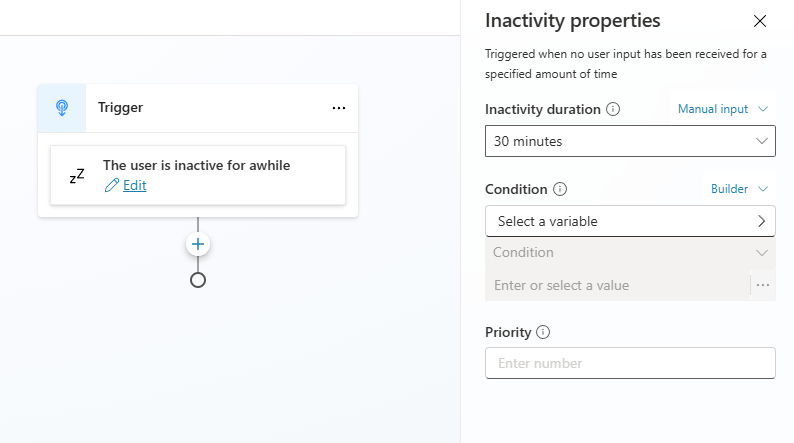Close the Inactivity properties panel
The height and width of the screenshot is (443, 794).
point(760,21)
